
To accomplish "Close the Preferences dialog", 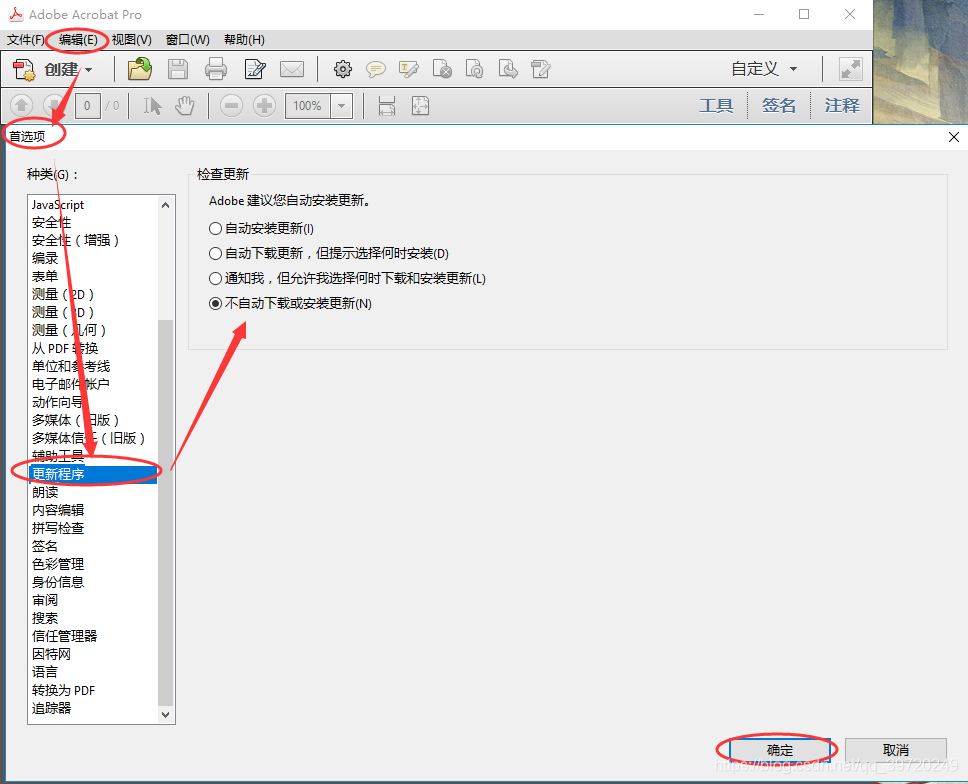I will (x=954, y=137).
